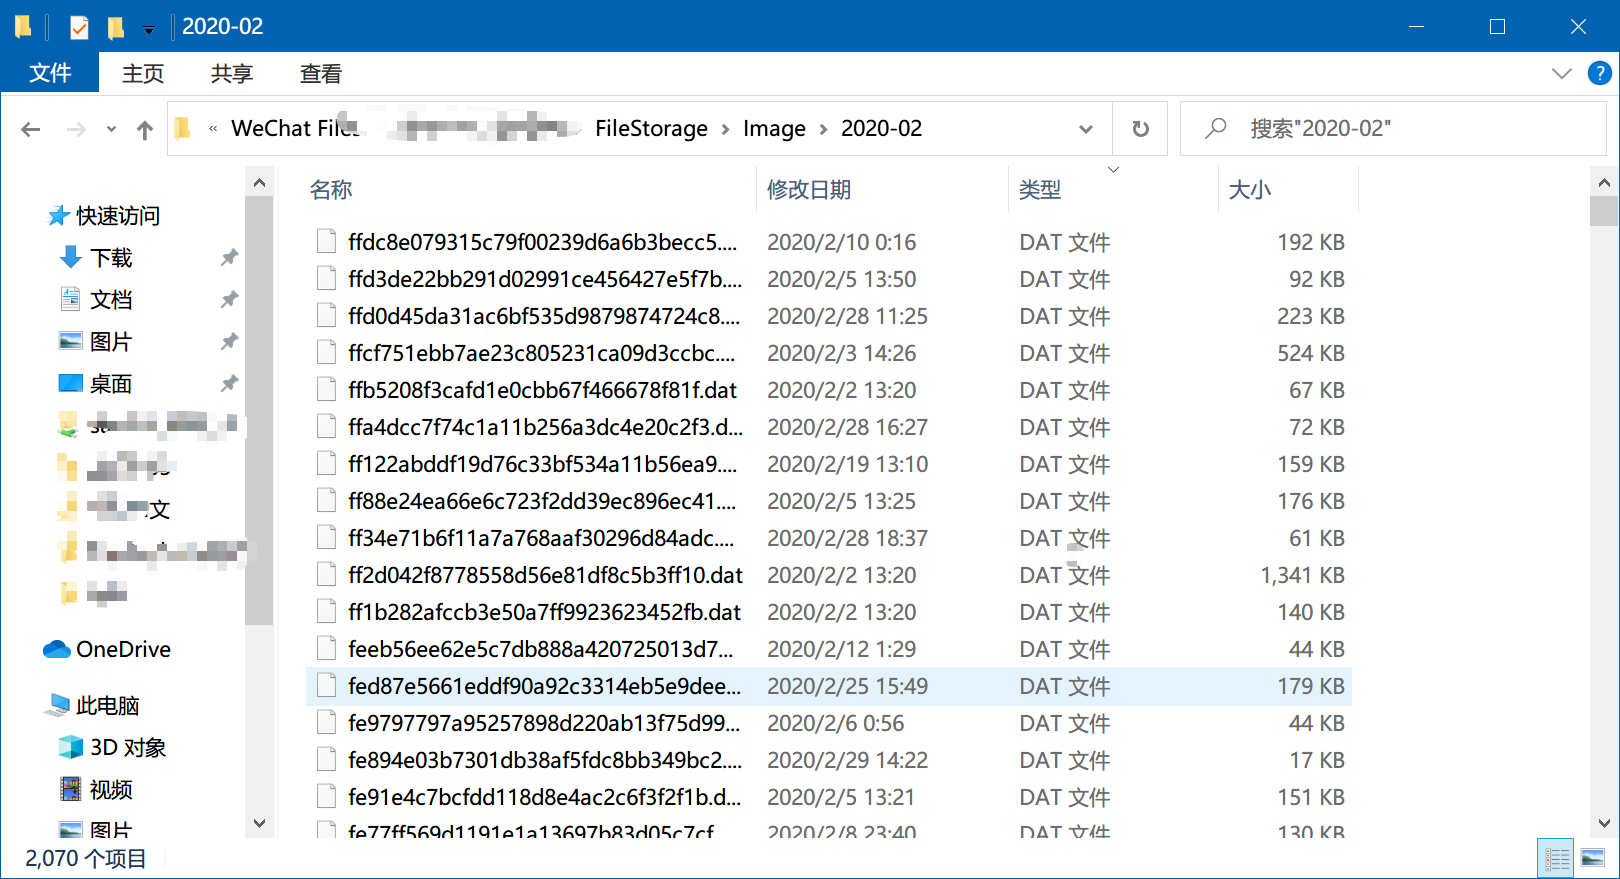This screenshot has height=879, width=1620.
Task: Click the pin icon next to 下载
Action: 229,258
